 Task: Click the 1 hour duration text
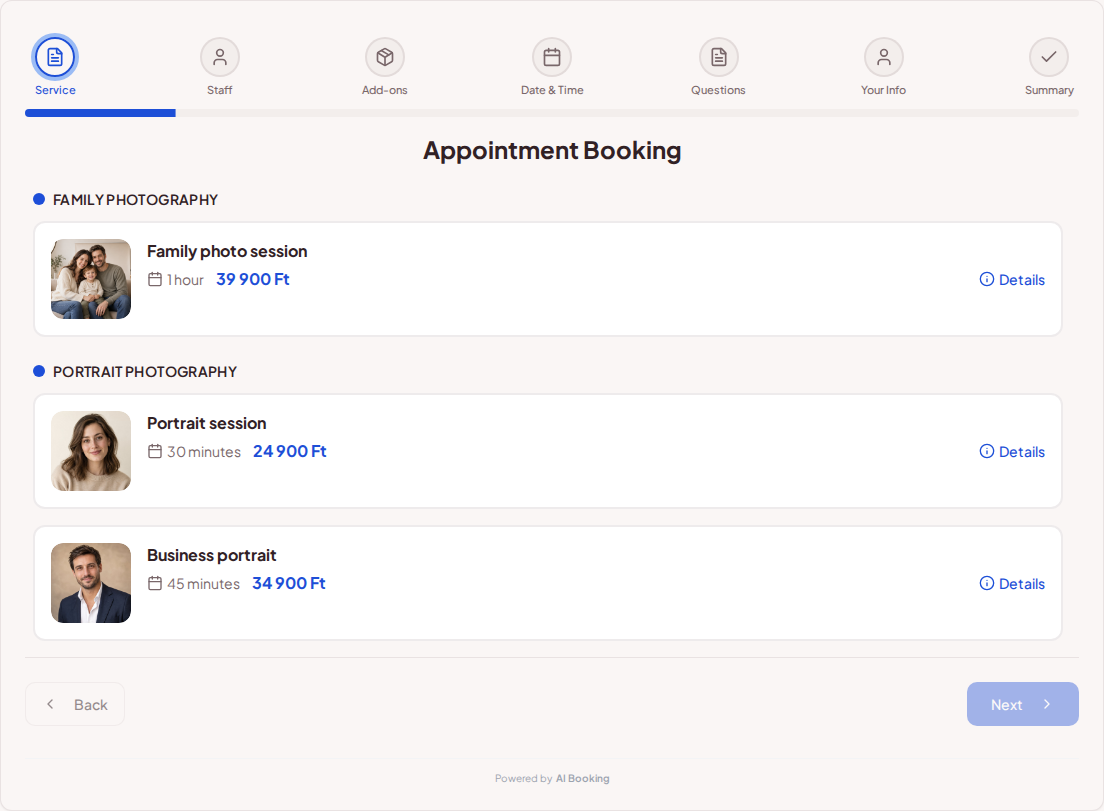point(185,280)
